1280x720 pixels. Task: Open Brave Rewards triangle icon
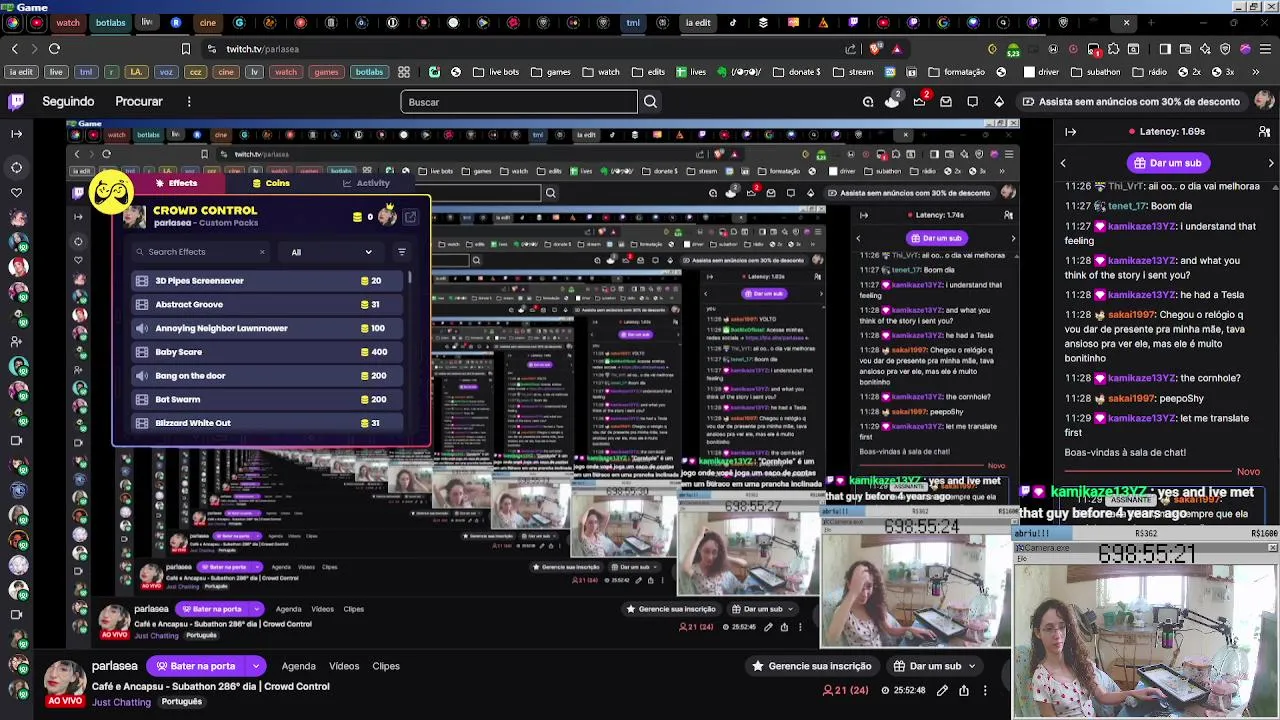(x=896, y=48)
